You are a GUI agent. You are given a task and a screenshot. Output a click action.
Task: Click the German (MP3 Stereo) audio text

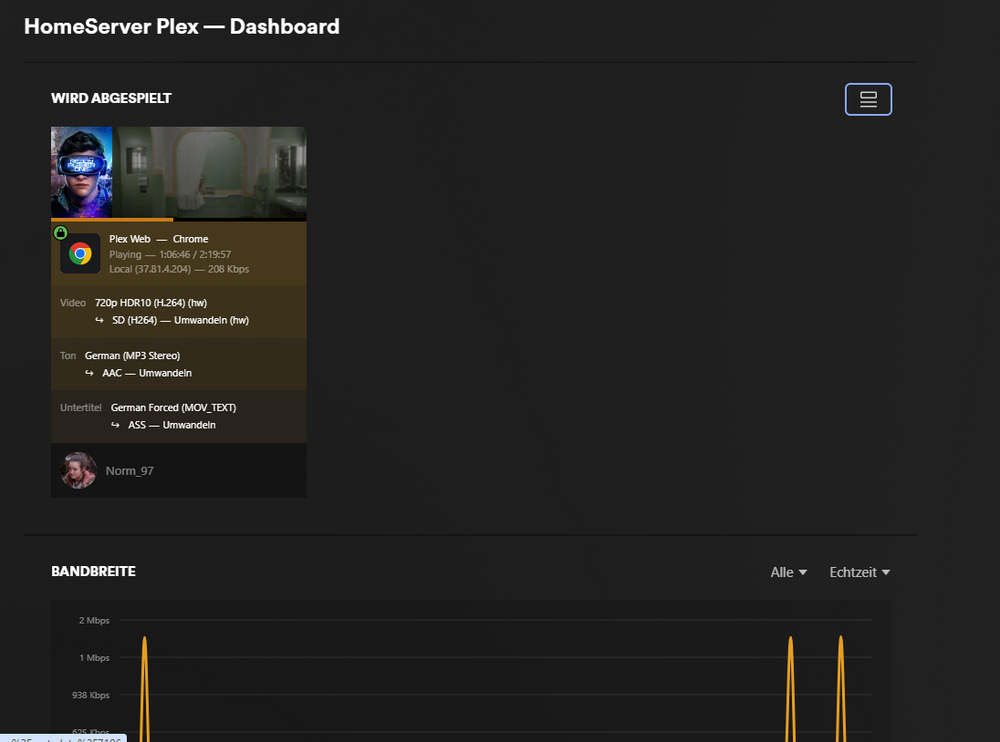click(133, 355)
